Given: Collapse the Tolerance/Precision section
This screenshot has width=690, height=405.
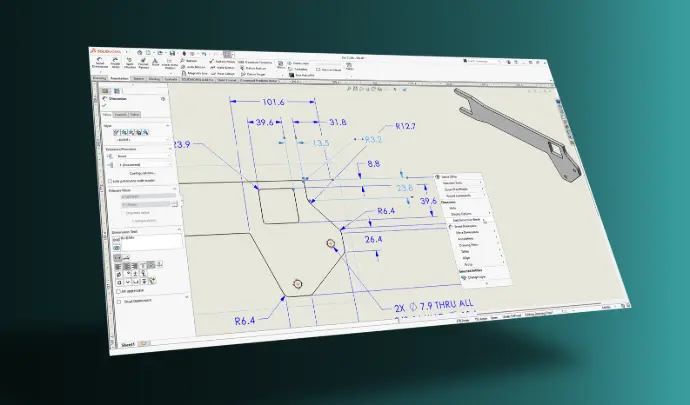Looking at the screenshot, I should pos(170,149).
